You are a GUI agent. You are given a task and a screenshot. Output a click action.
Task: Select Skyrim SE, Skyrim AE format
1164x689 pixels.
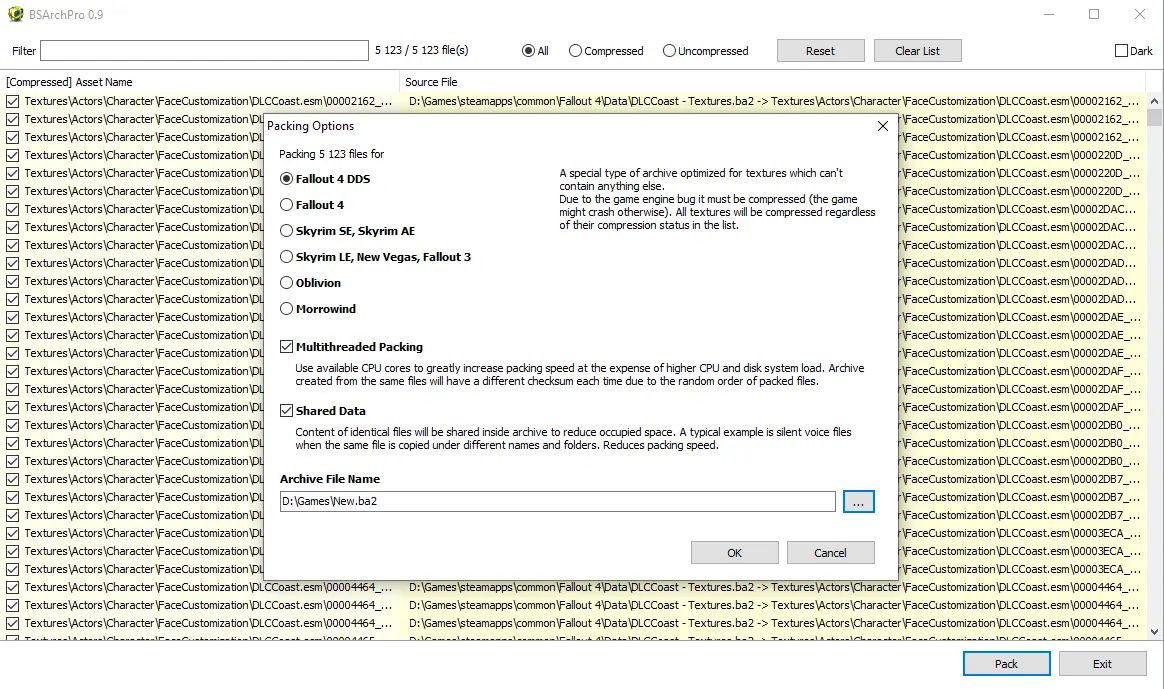click(x=287, y=231)
